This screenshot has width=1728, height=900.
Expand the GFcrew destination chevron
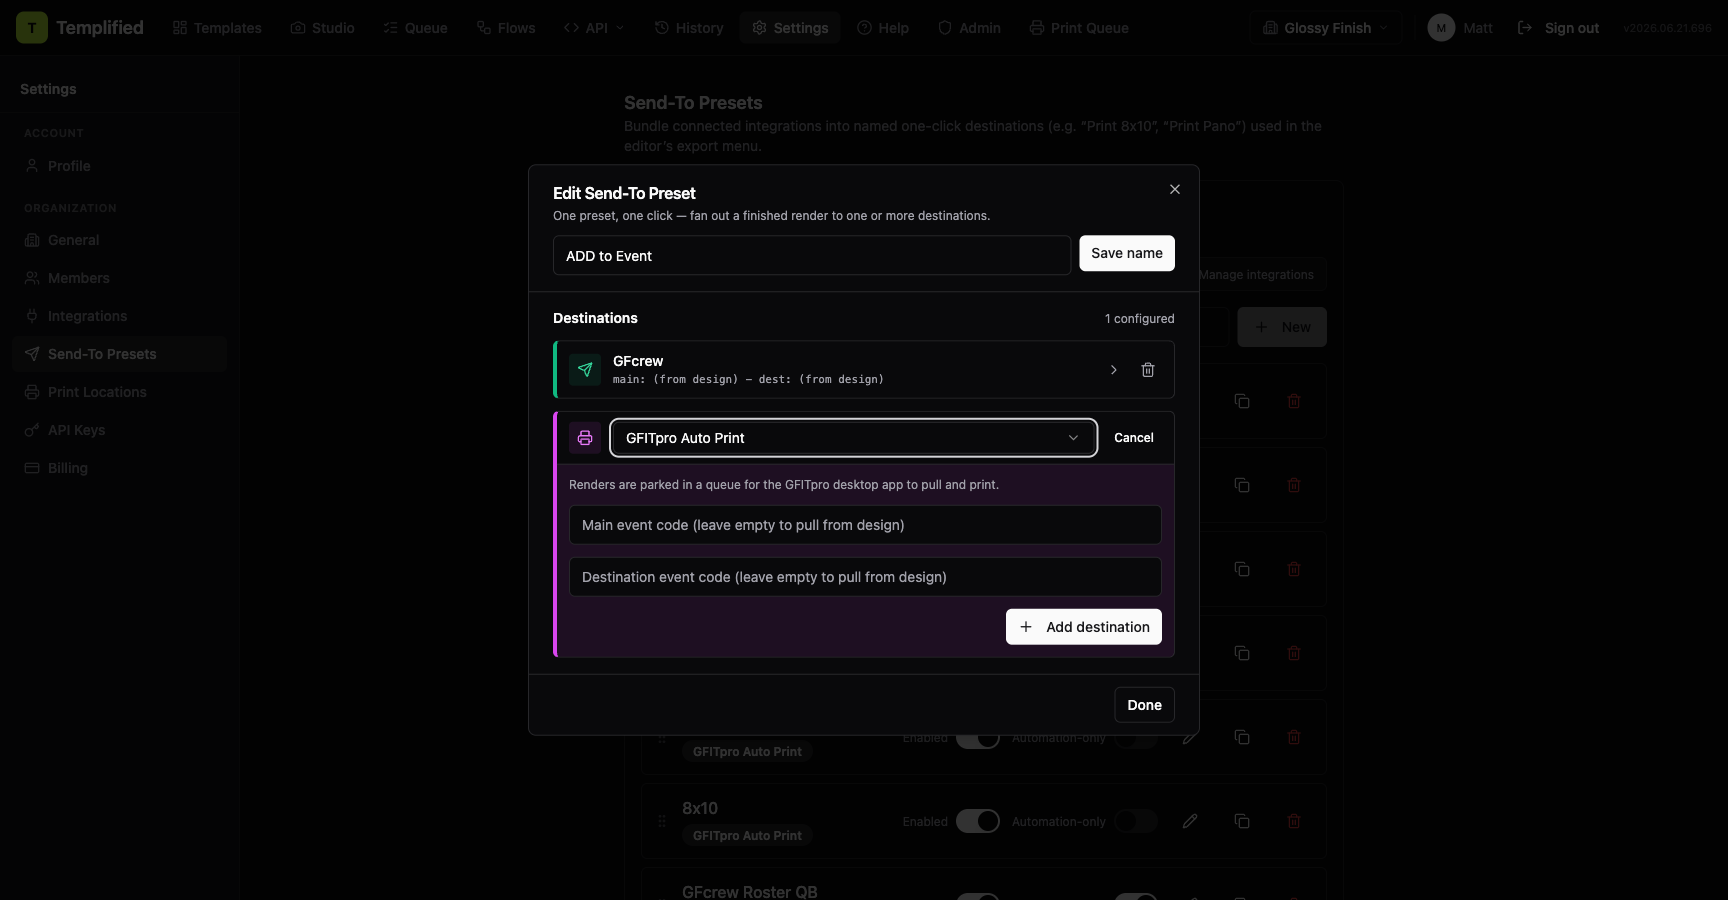coord(1114,370)
